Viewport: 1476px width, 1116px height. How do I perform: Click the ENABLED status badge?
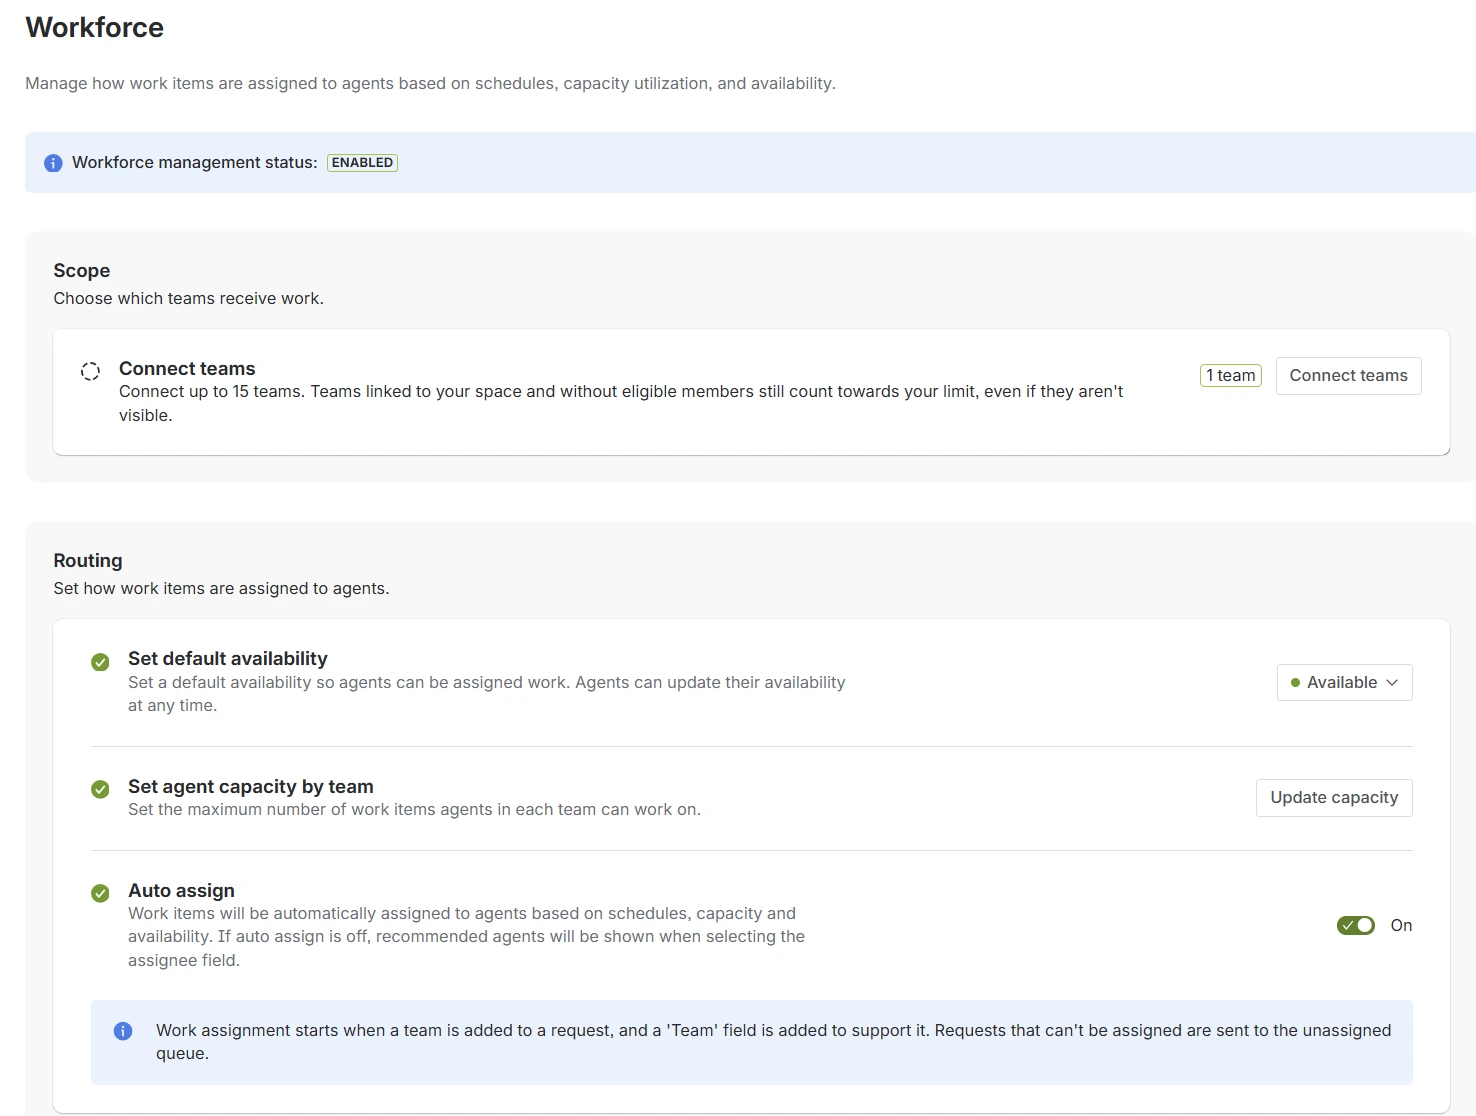tap(362, 163)
